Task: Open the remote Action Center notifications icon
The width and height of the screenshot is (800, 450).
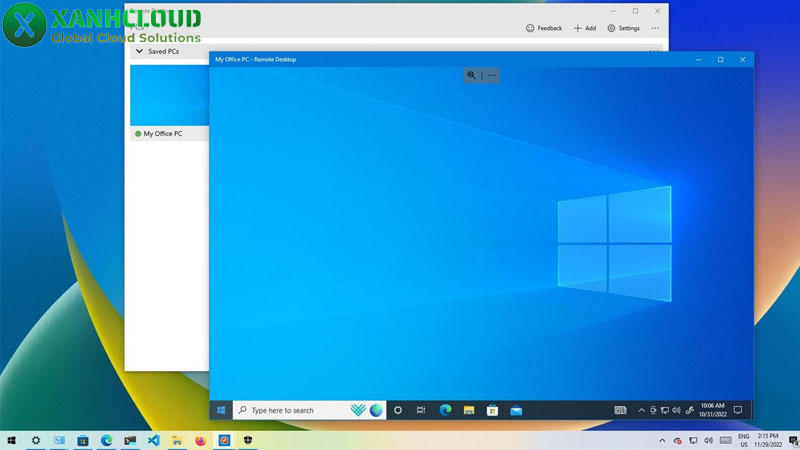Action: 738,410
